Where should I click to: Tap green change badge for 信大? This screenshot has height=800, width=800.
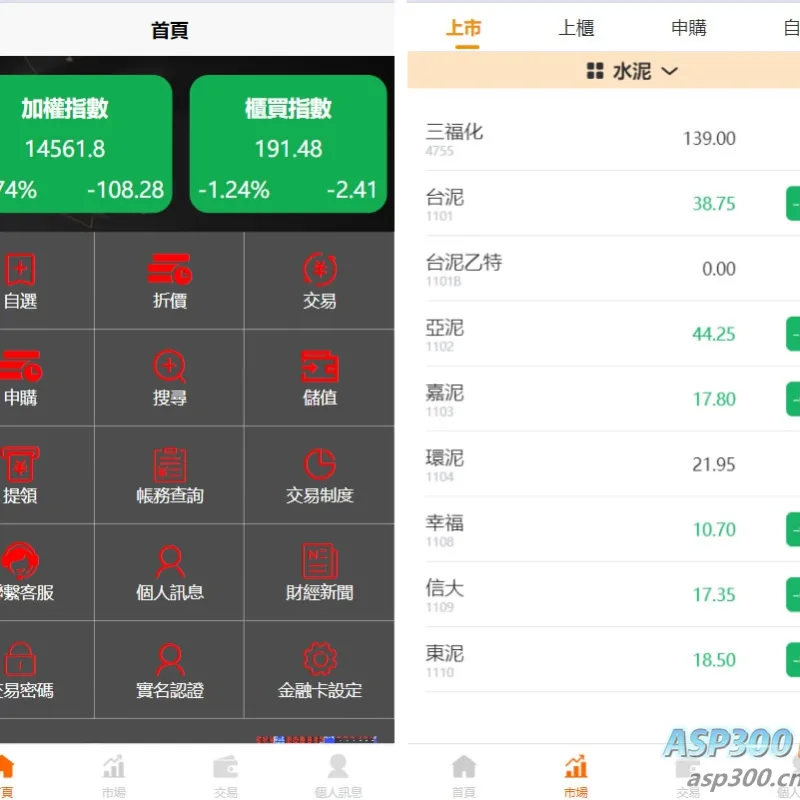(x=793, y=594)
